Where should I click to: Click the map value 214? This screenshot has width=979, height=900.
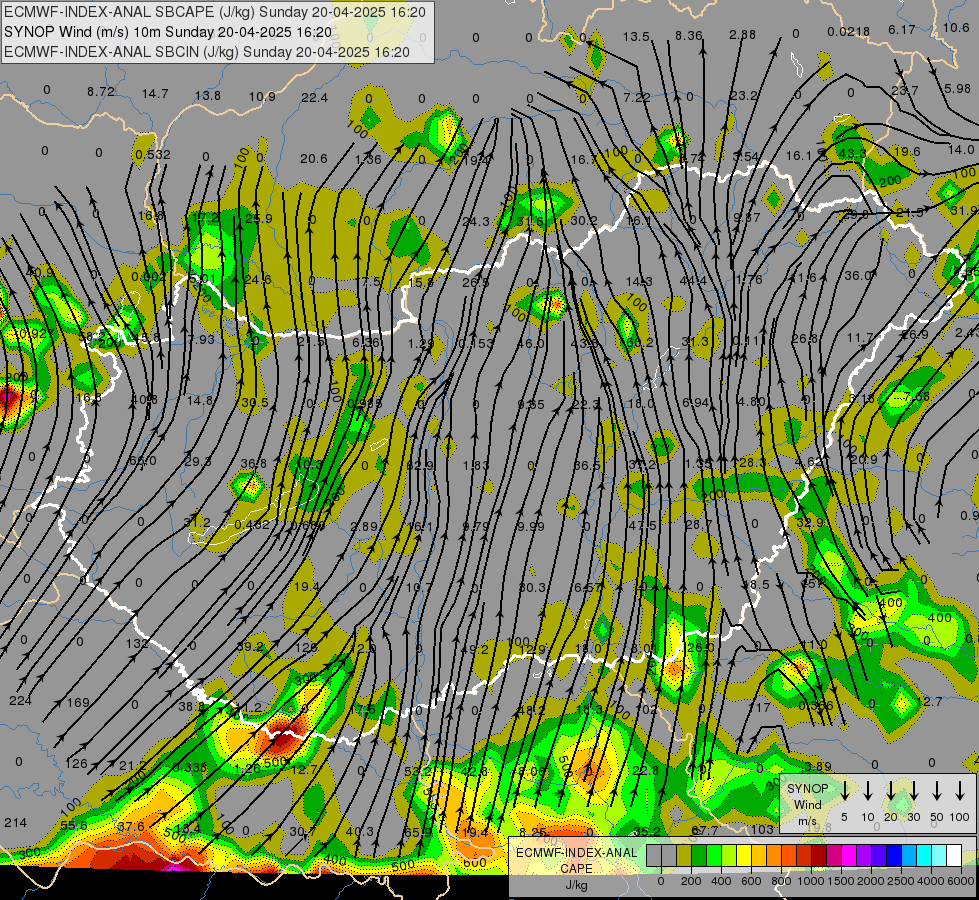tap(16, 823)
